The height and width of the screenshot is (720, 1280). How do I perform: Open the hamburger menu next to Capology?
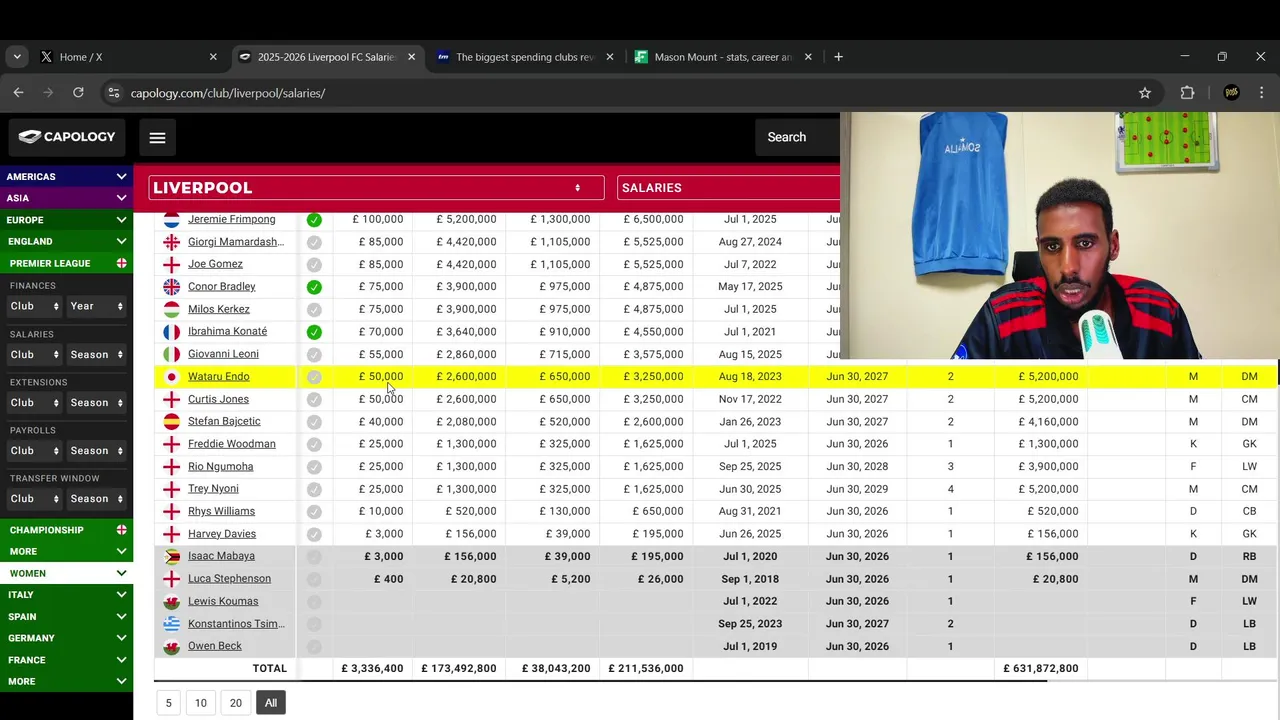(x=157, y=138)
